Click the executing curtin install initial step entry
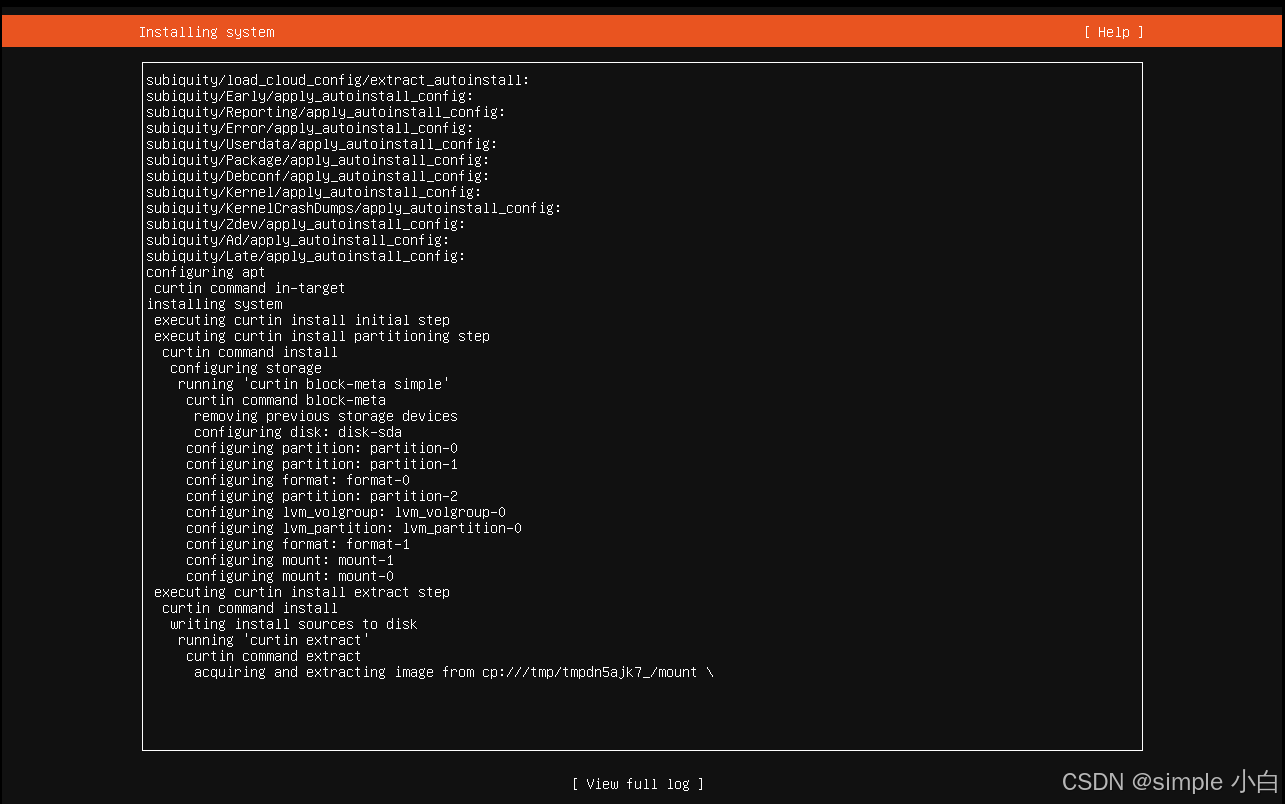This screenshot has height=804, width=1285. pyautogui.click(x=300, y=319)
